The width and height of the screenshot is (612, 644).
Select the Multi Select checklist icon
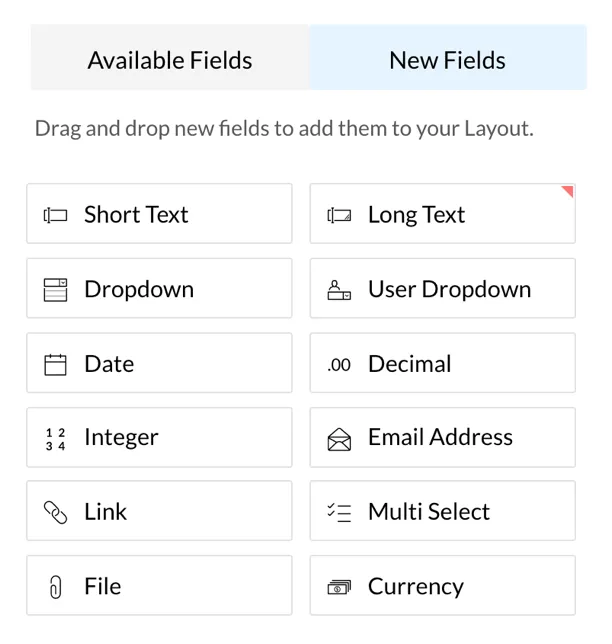tap(339, 513)
